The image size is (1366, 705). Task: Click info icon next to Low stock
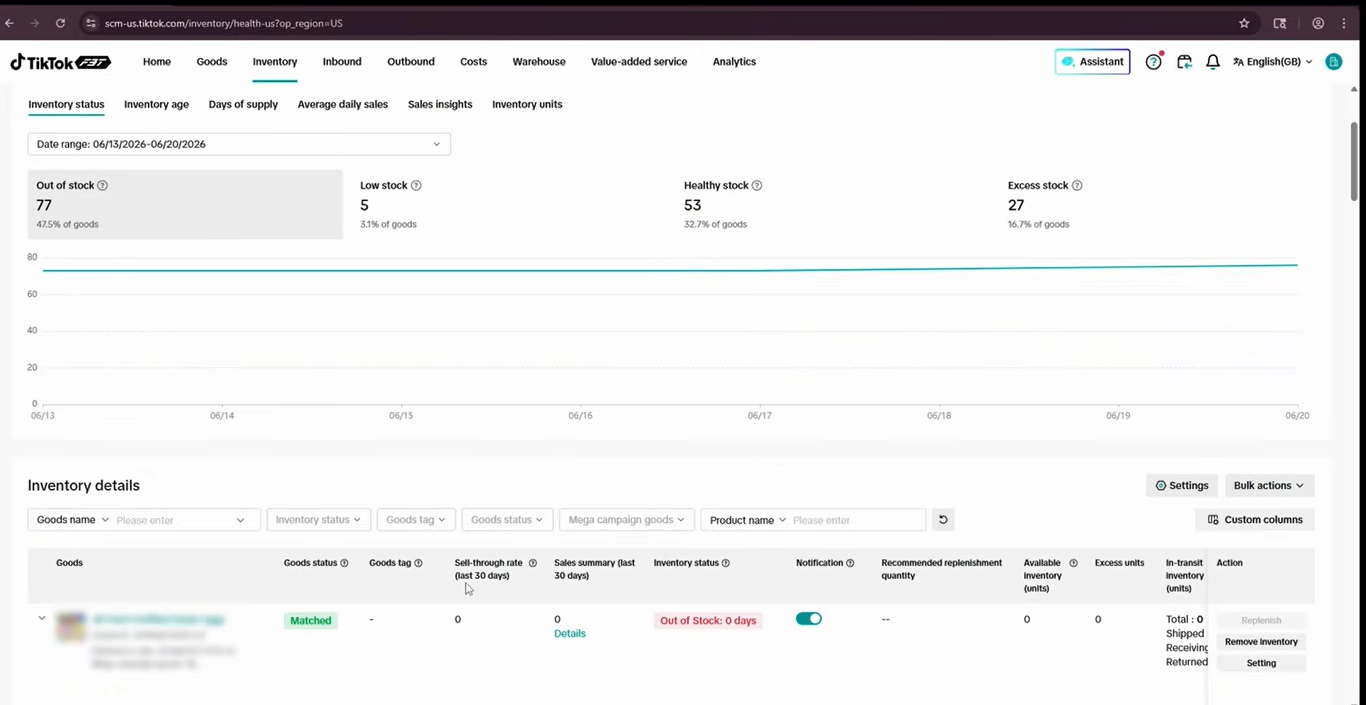click(x=416, y=186)
